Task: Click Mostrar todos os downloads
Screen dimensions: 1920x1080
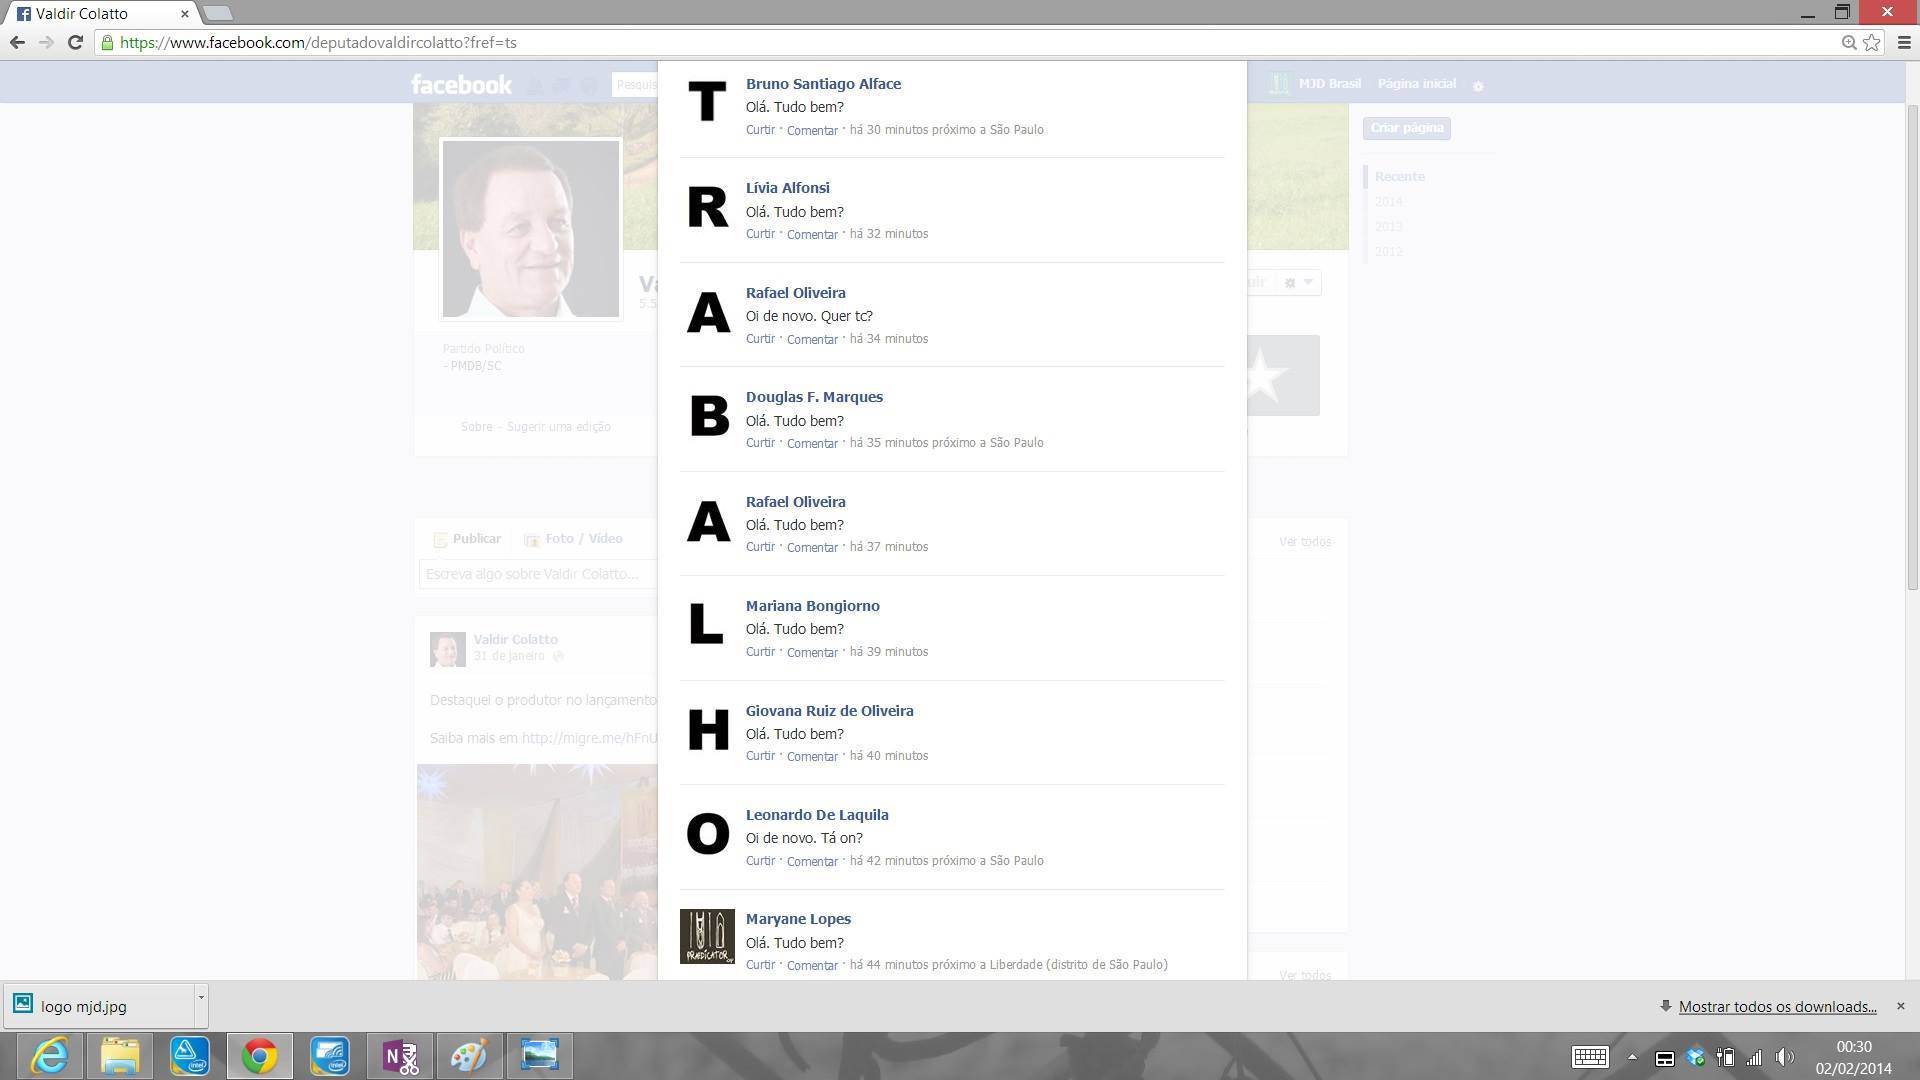Action: [1777, 1007]
